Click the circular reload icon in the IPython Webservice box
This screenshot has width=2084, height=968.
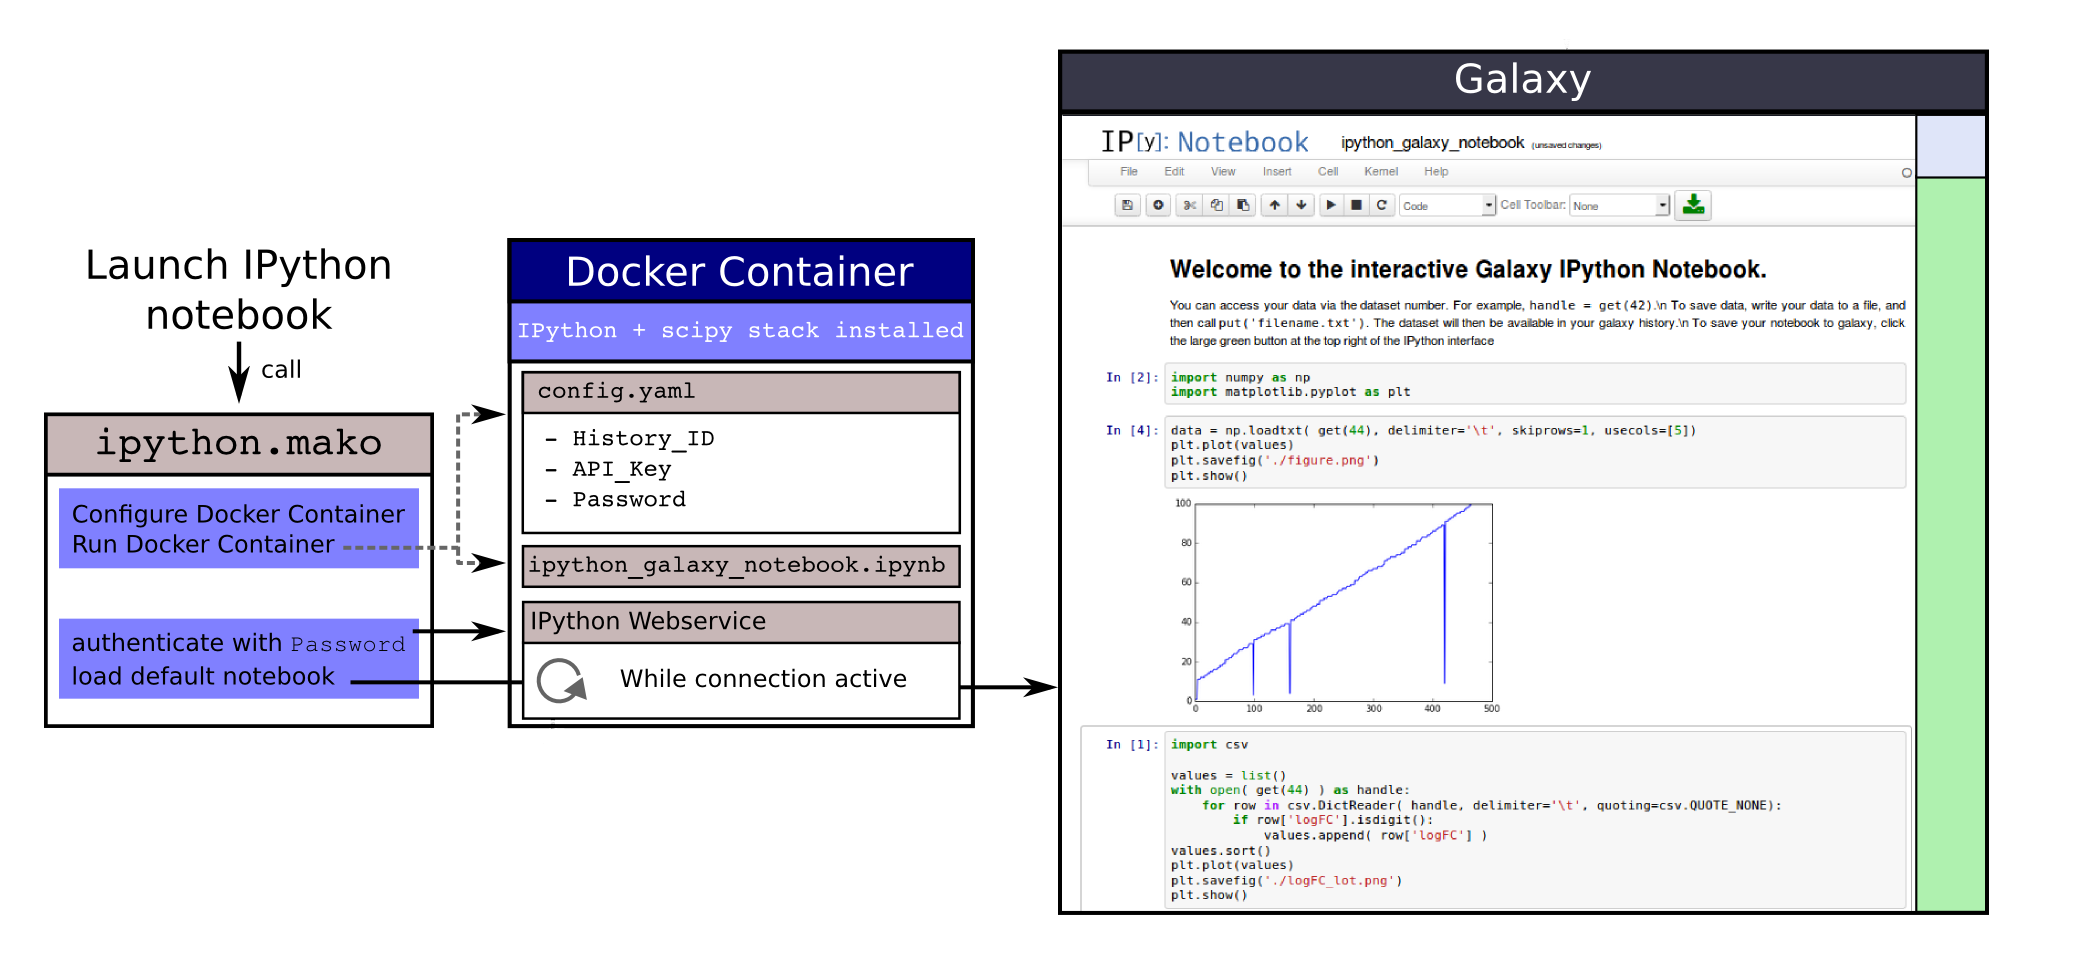click(562, 681)
